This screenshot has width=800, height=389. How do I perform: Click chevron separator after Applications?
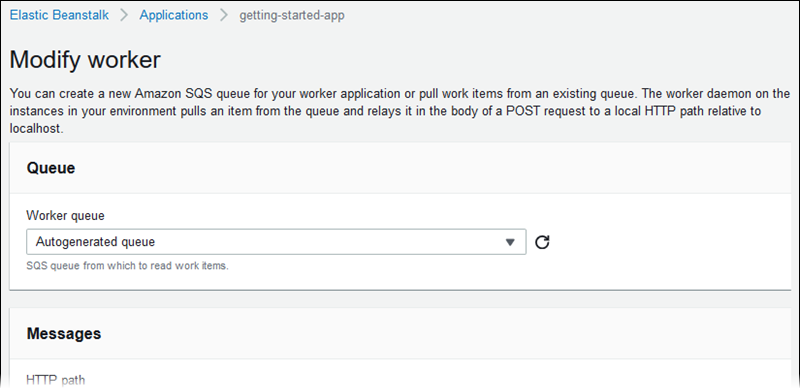(x=223, y=15)
